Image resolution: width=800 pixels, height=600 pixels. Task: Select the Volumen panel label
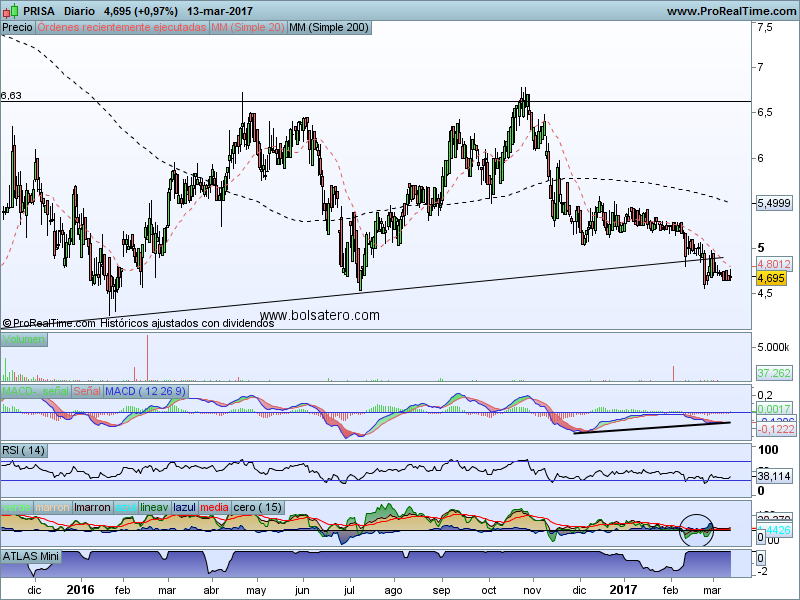pos(24,341)
